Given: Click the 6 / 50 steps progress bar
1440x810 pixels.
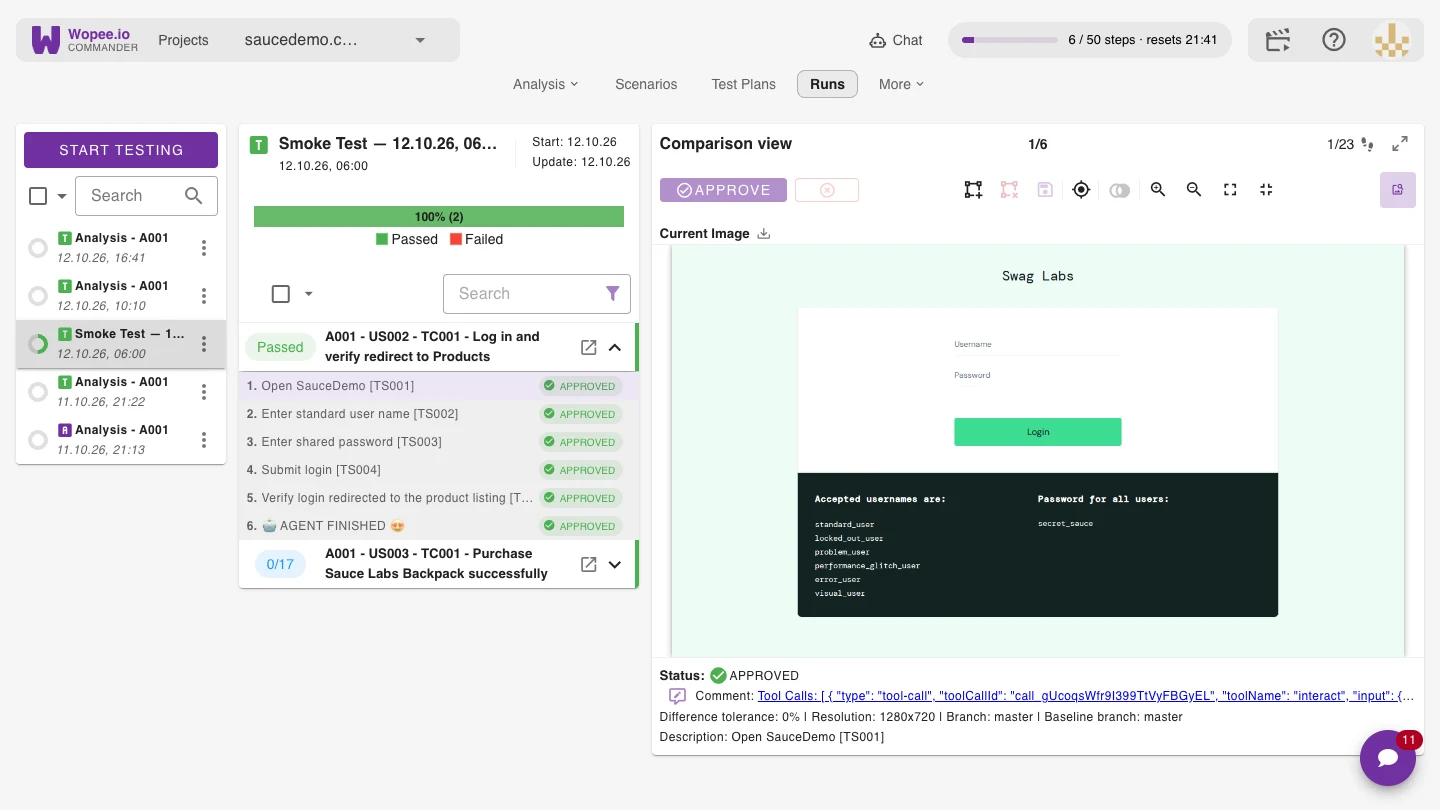Looking at the screenshot, I should 1010,40.
